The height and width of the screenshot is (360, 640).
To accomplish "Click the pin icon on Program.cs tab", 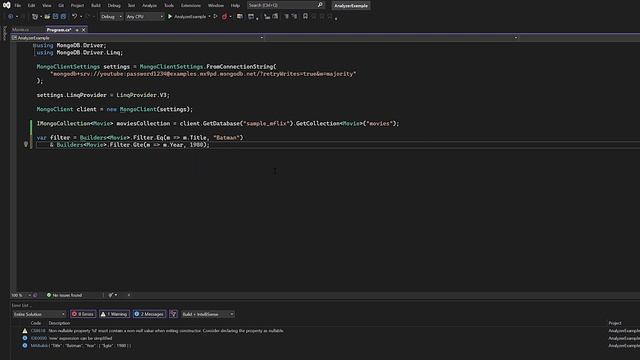I will [77, 30].
